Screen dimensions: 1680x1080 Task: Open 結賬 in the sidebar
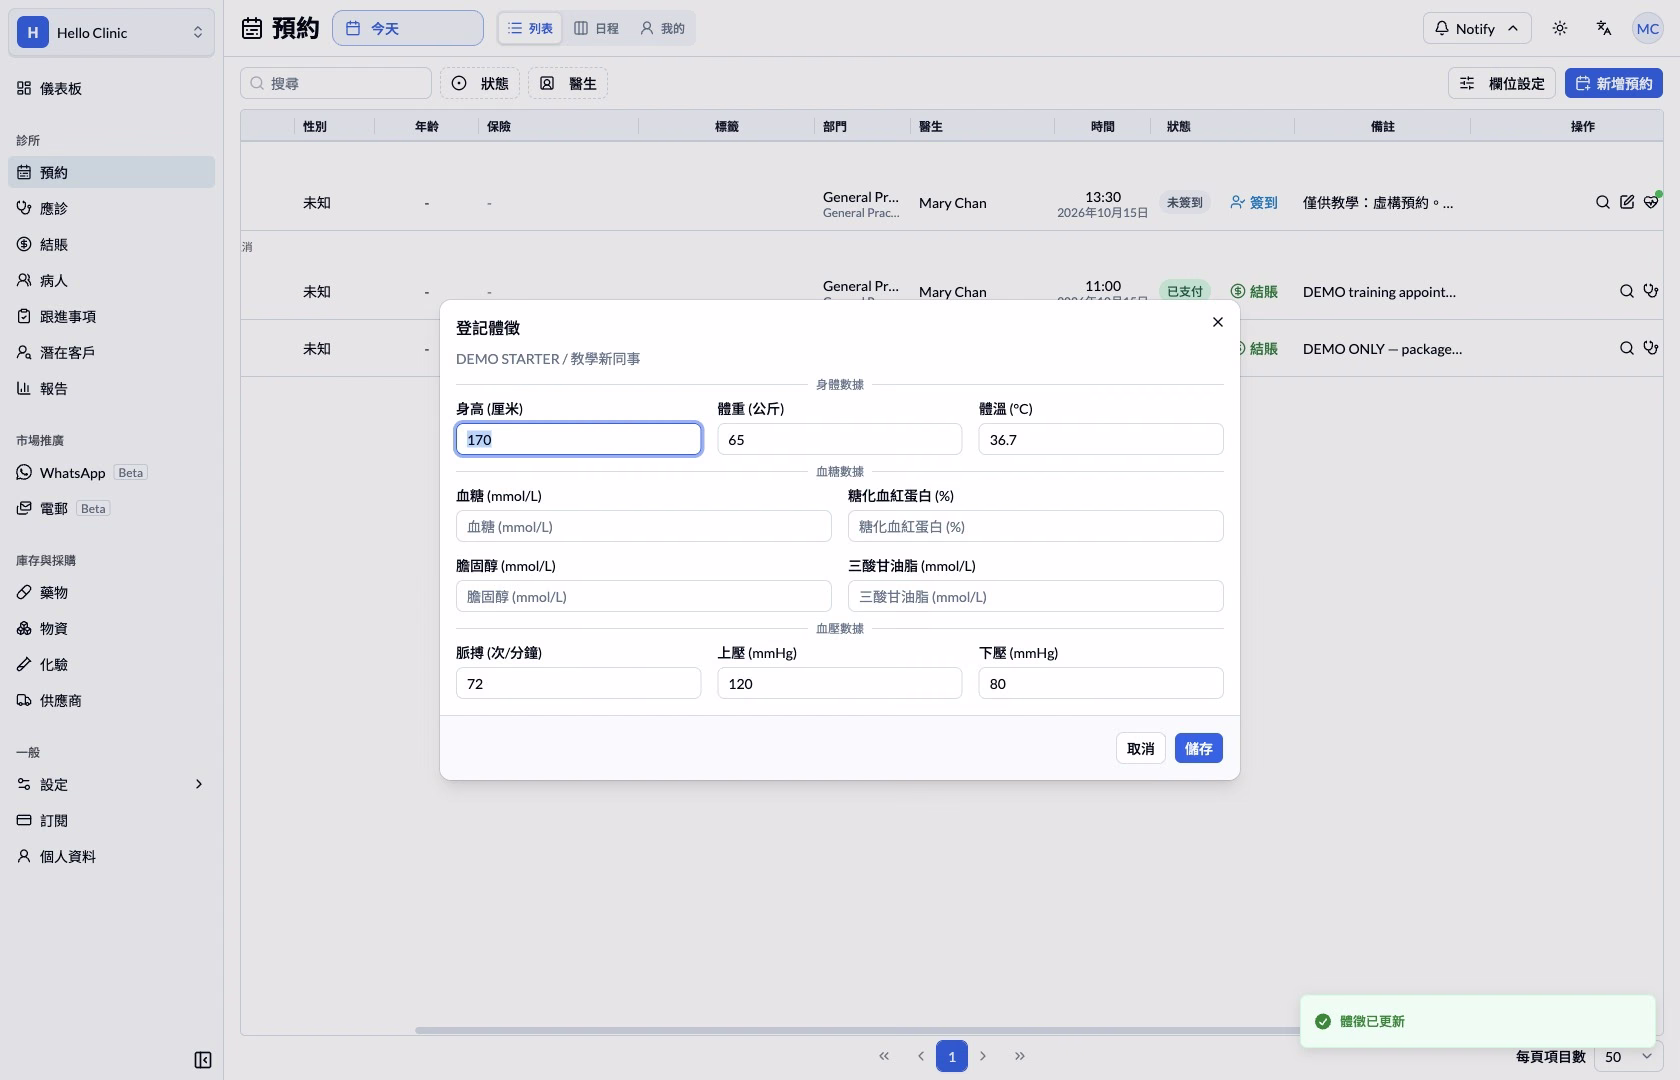pos(111,244)
